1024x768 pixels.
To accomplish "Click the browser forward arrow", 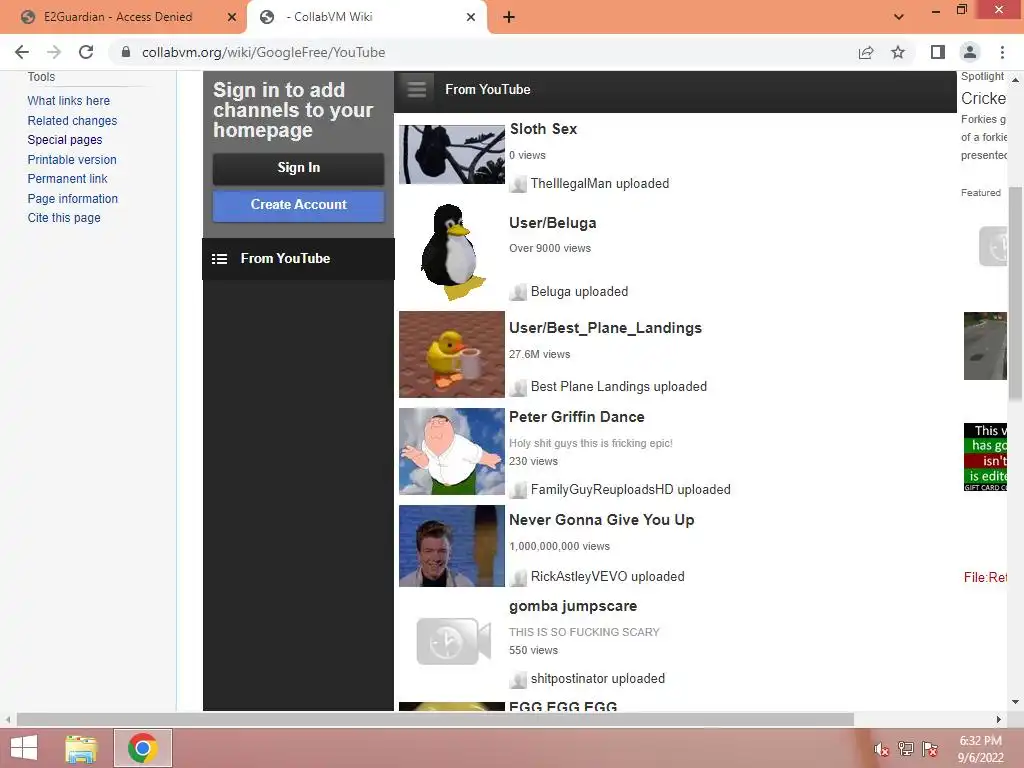I will tap(54, 52).
